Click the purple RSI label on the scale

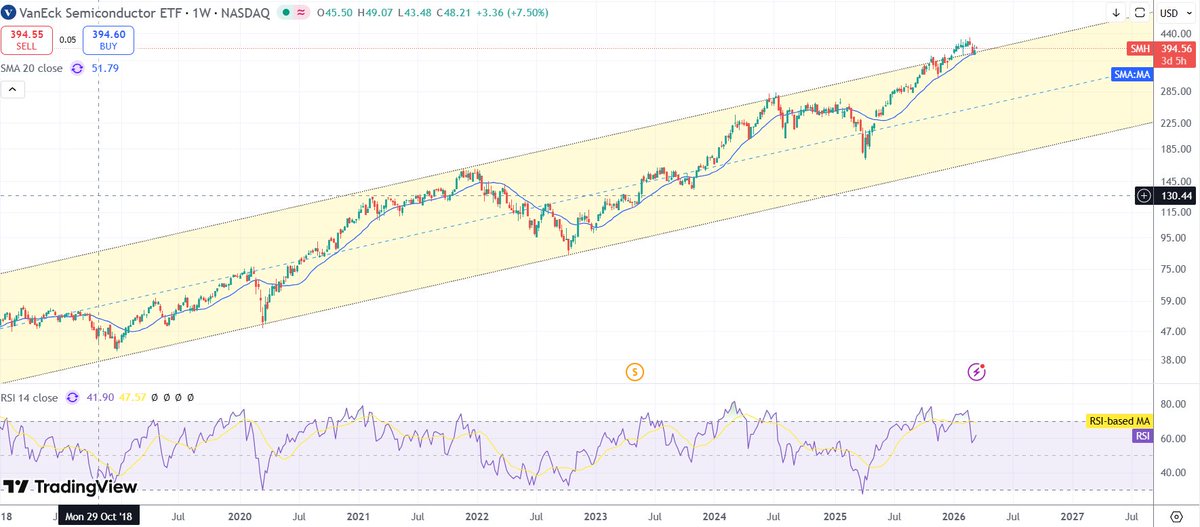coord(1142,437)
